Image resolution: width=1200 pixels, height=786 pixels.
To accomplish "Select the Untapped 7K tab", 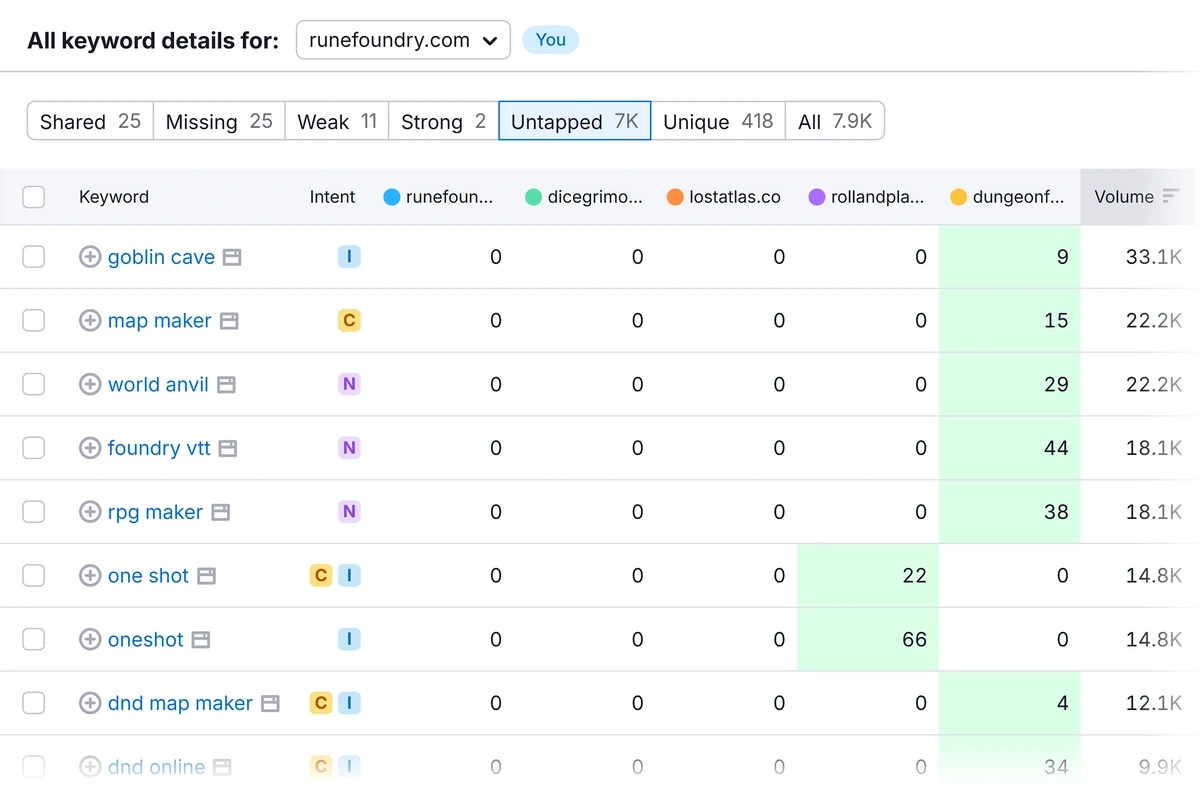I will (x=575, y=121).
